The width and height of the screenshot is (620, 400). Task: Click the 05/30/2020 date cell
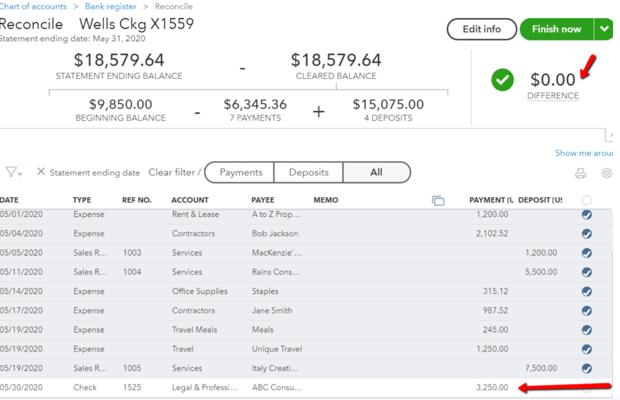pos(21,387)
